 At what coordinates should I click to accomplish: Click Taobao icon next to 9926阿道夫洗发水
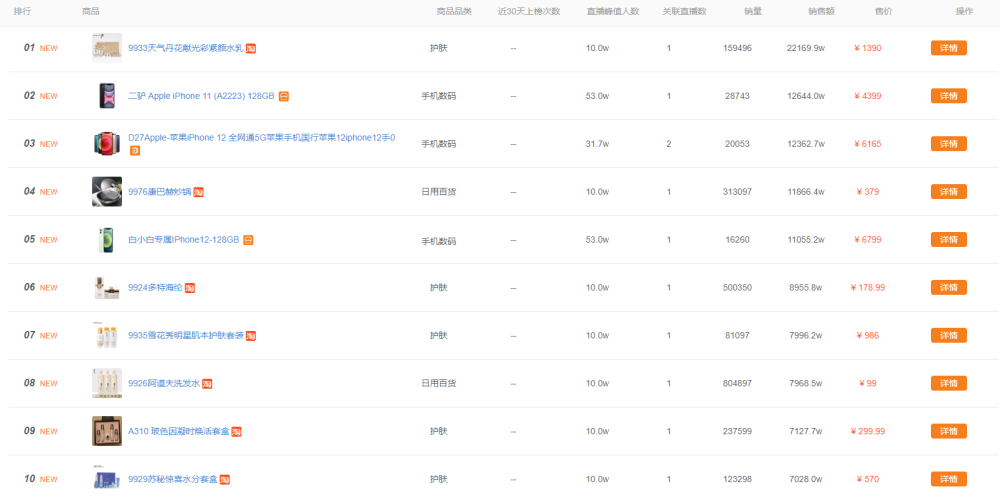click(207, 384)
